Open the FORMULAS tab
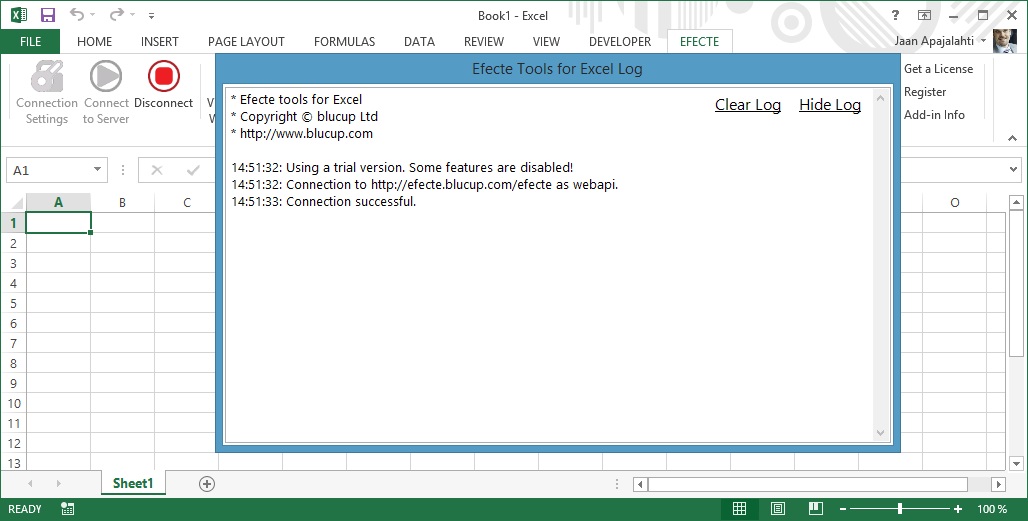 point(344,41)
